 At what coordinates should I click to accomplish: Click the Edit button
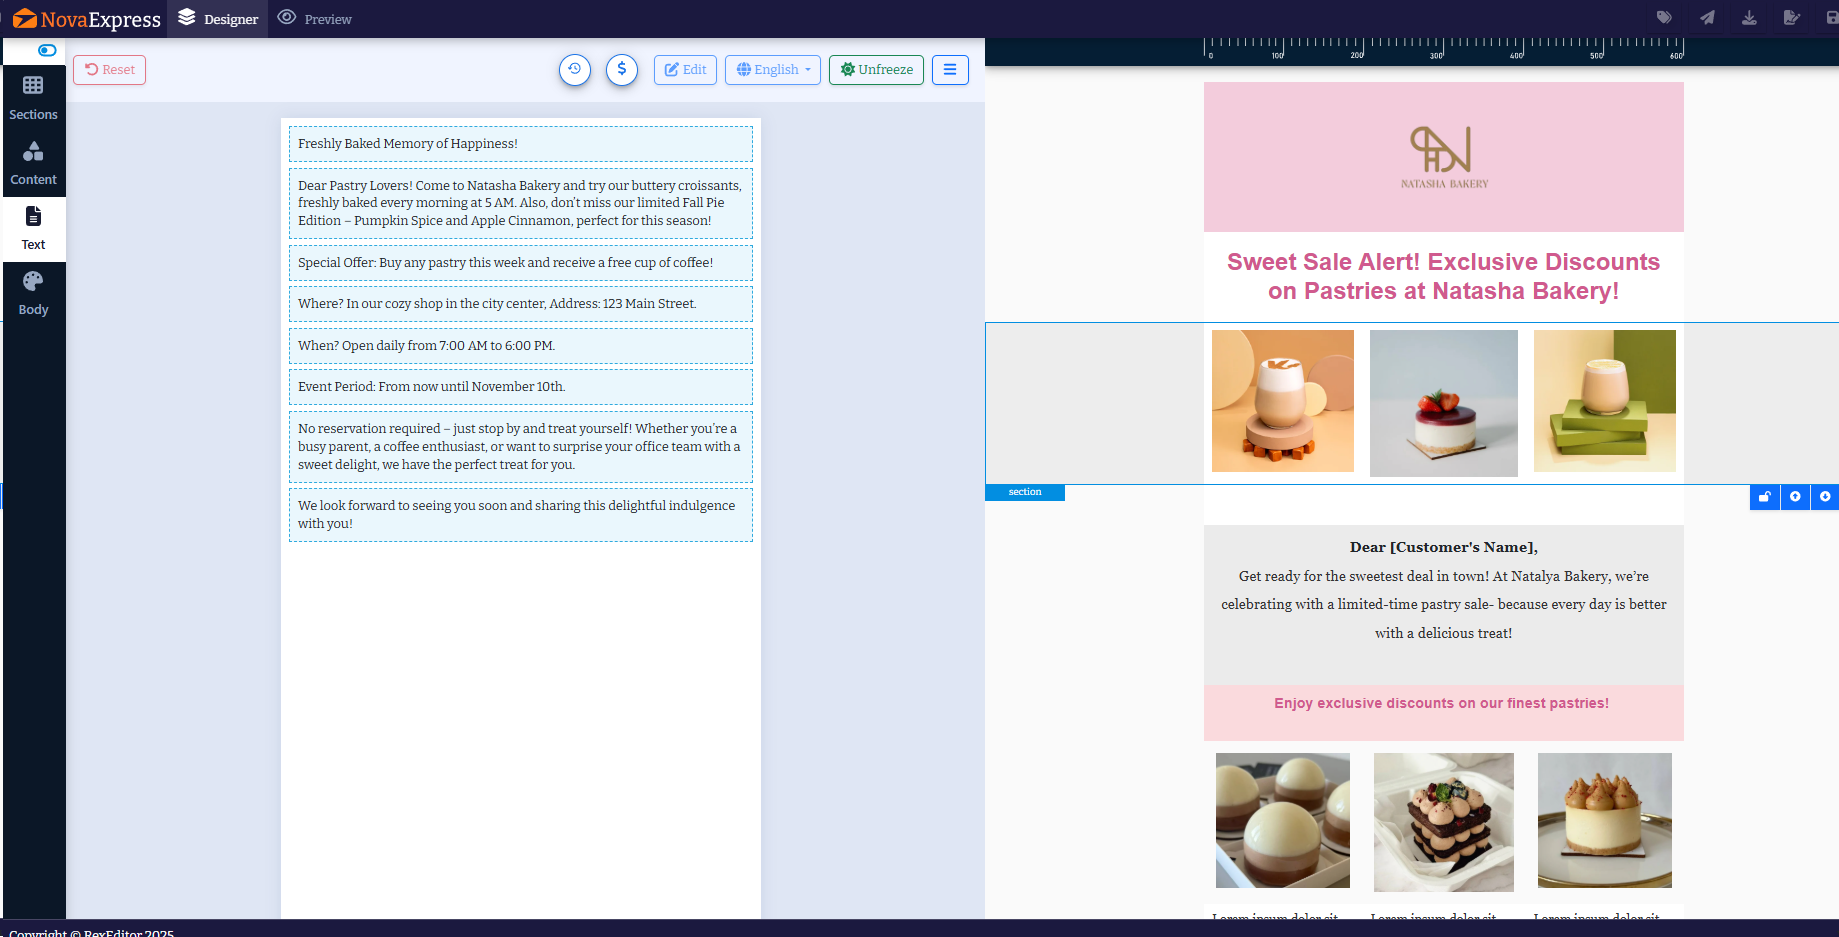(x=685, y=70)
